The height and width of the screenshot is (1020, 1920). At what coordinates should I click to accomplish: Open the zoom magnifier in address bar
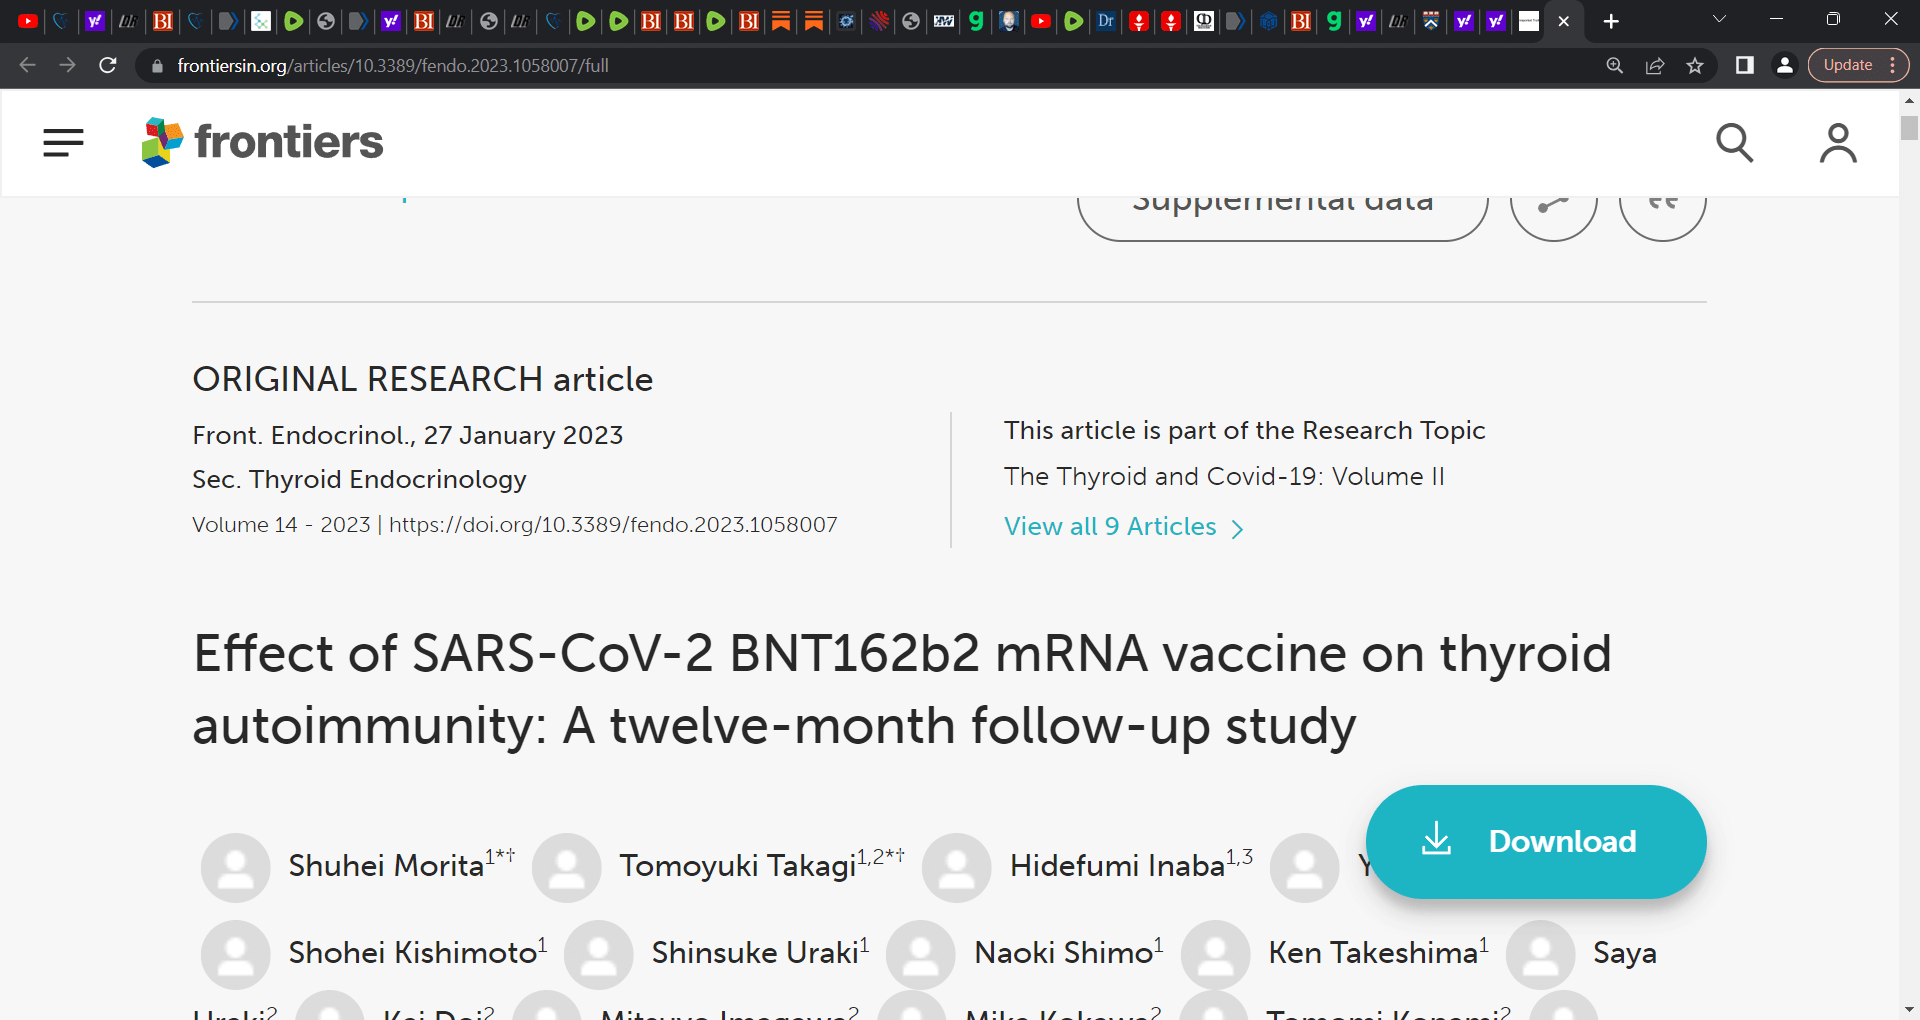(1614, 65)
